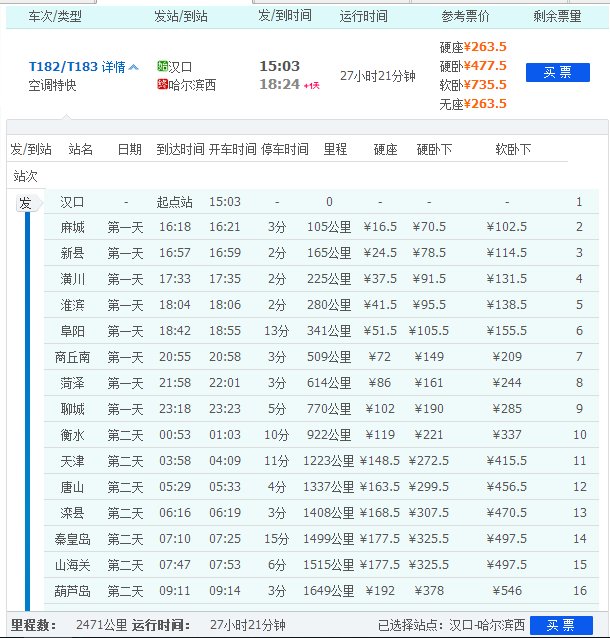Click 天津 mileage 1223公里
The image size is (610, 638).
pyautogui.click(x=328, y=461)
